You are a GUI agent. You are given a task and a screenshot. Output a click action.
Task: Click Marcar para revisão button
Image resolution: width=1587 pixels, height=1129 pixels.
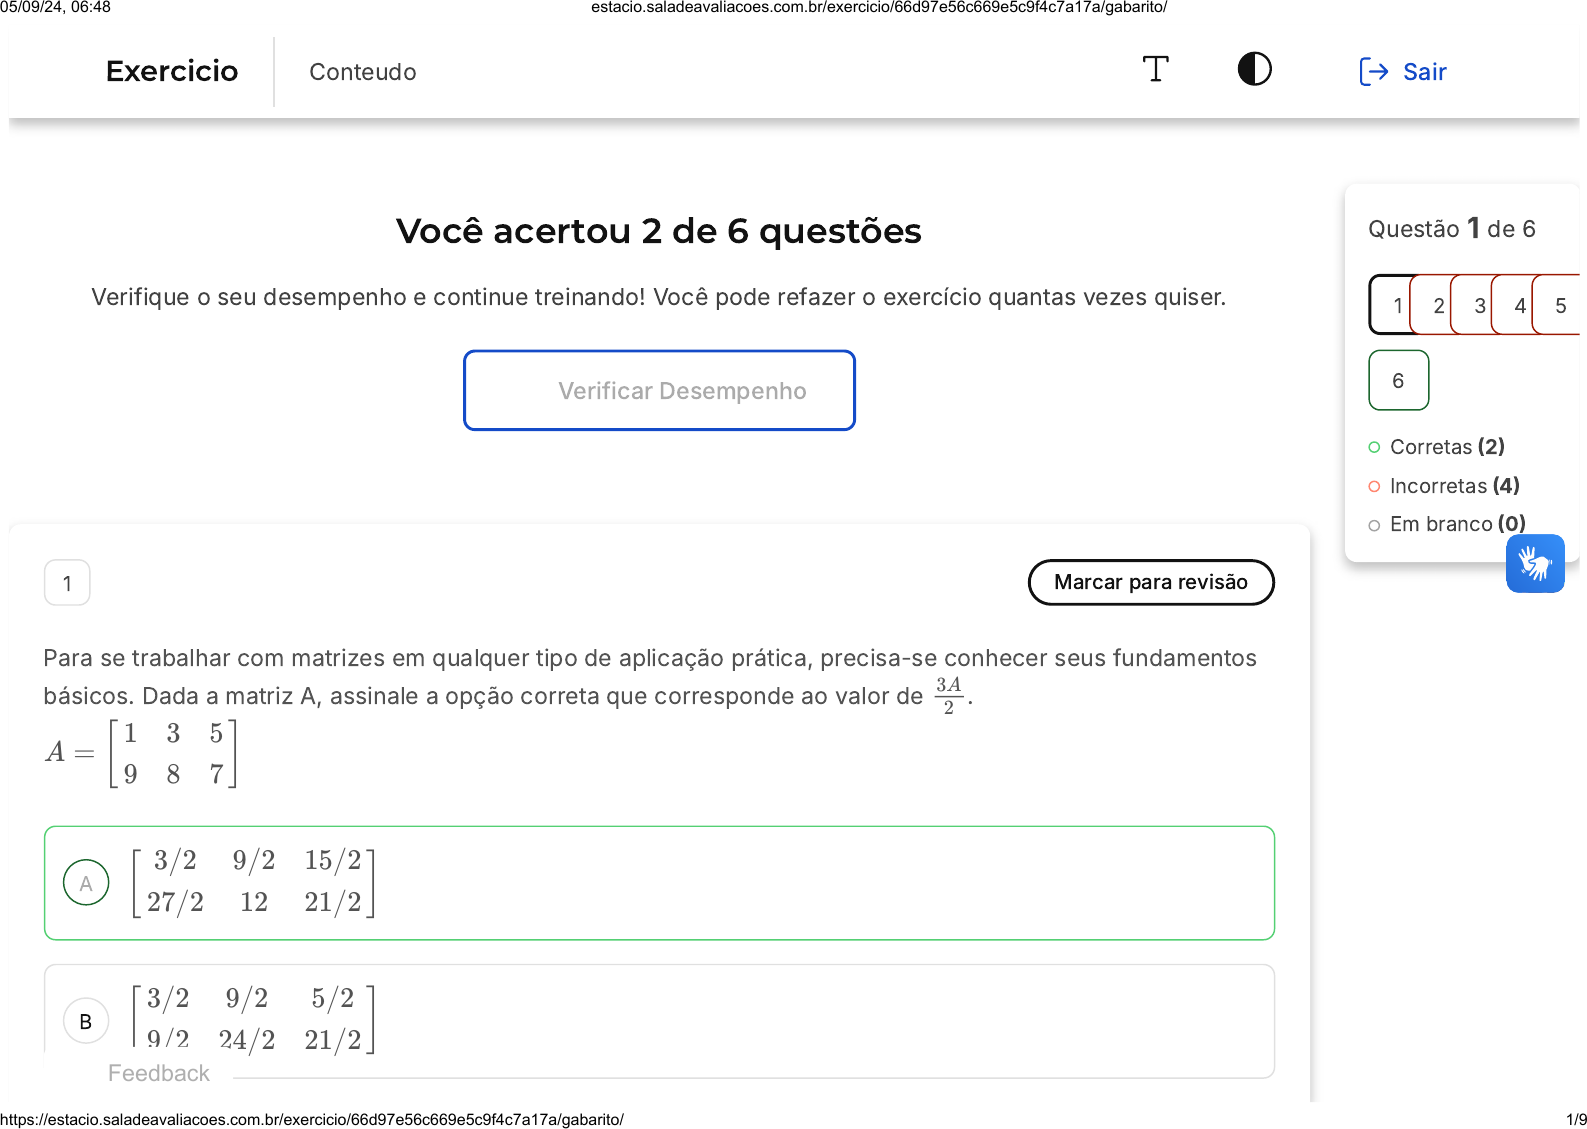tap(1150, 582)
